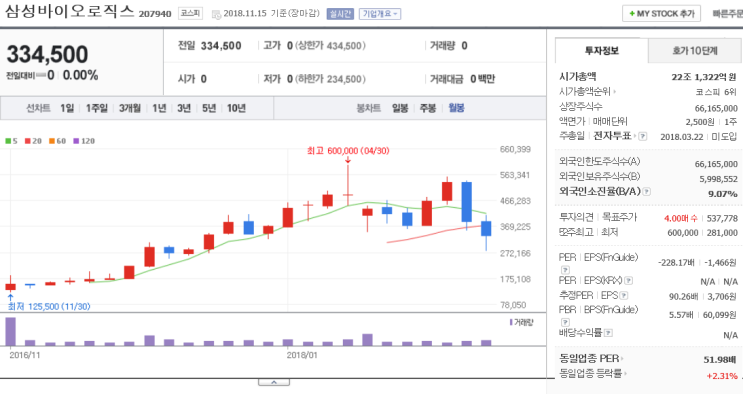Viewport: 743px width, 394px height.
Task: Click the 상장주식수 value 66,165,000
Action: pos(716,108)
